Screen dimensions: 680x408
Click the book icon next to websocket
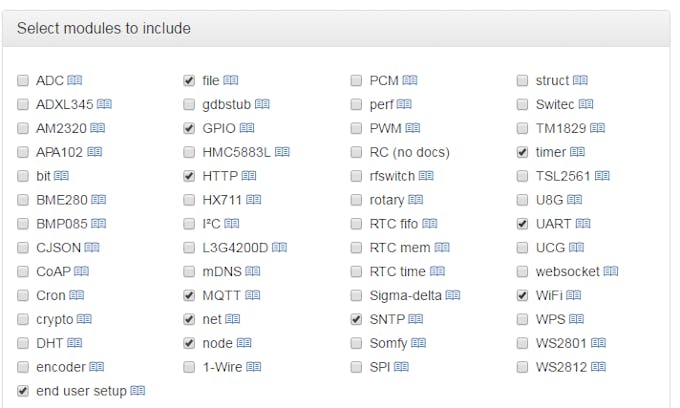pyautogui.click(x=611, y=271)
